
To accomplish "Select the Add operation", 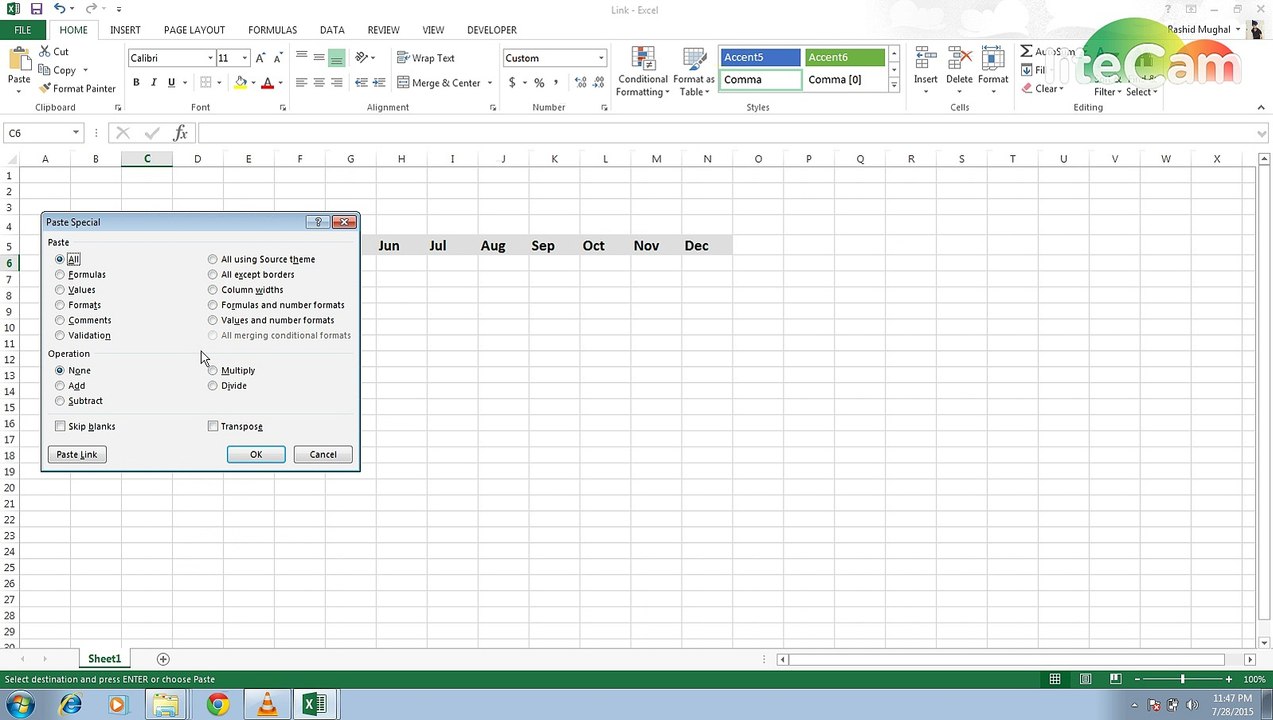I will (60, 386).
